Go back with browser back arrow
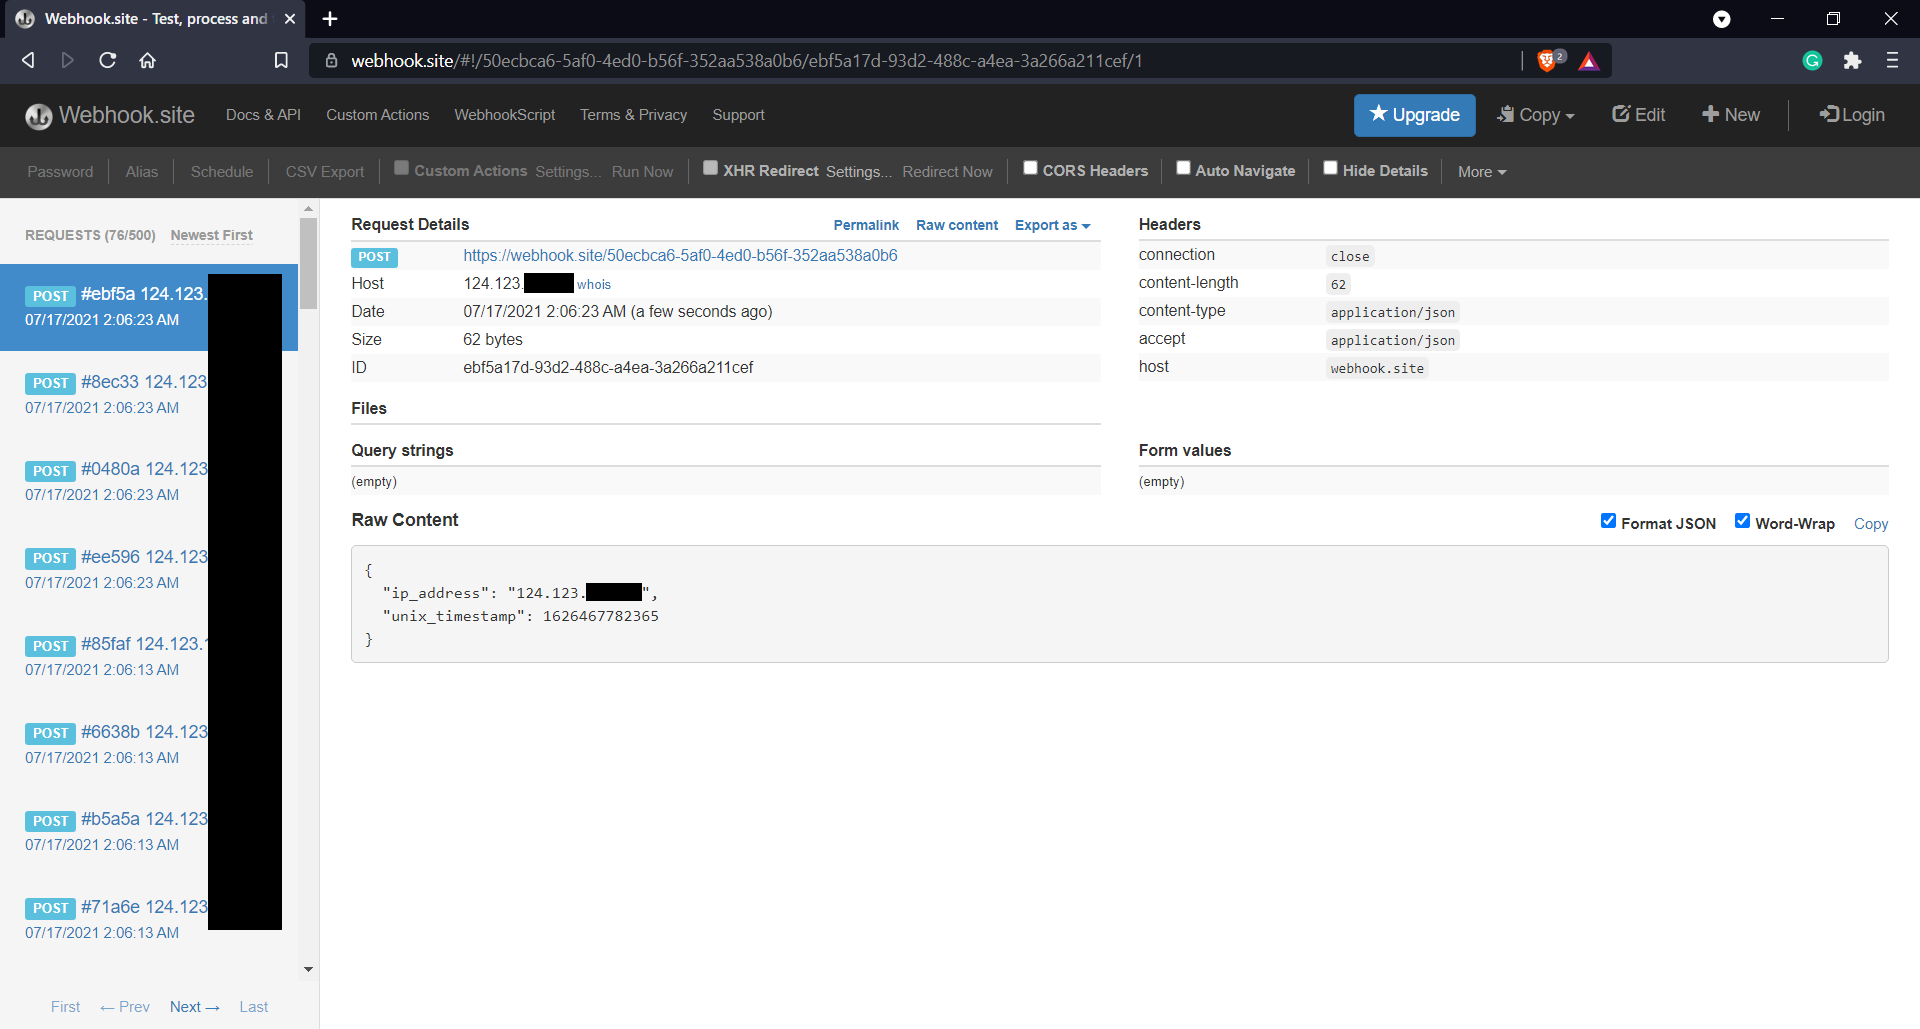 pos(28,60)
